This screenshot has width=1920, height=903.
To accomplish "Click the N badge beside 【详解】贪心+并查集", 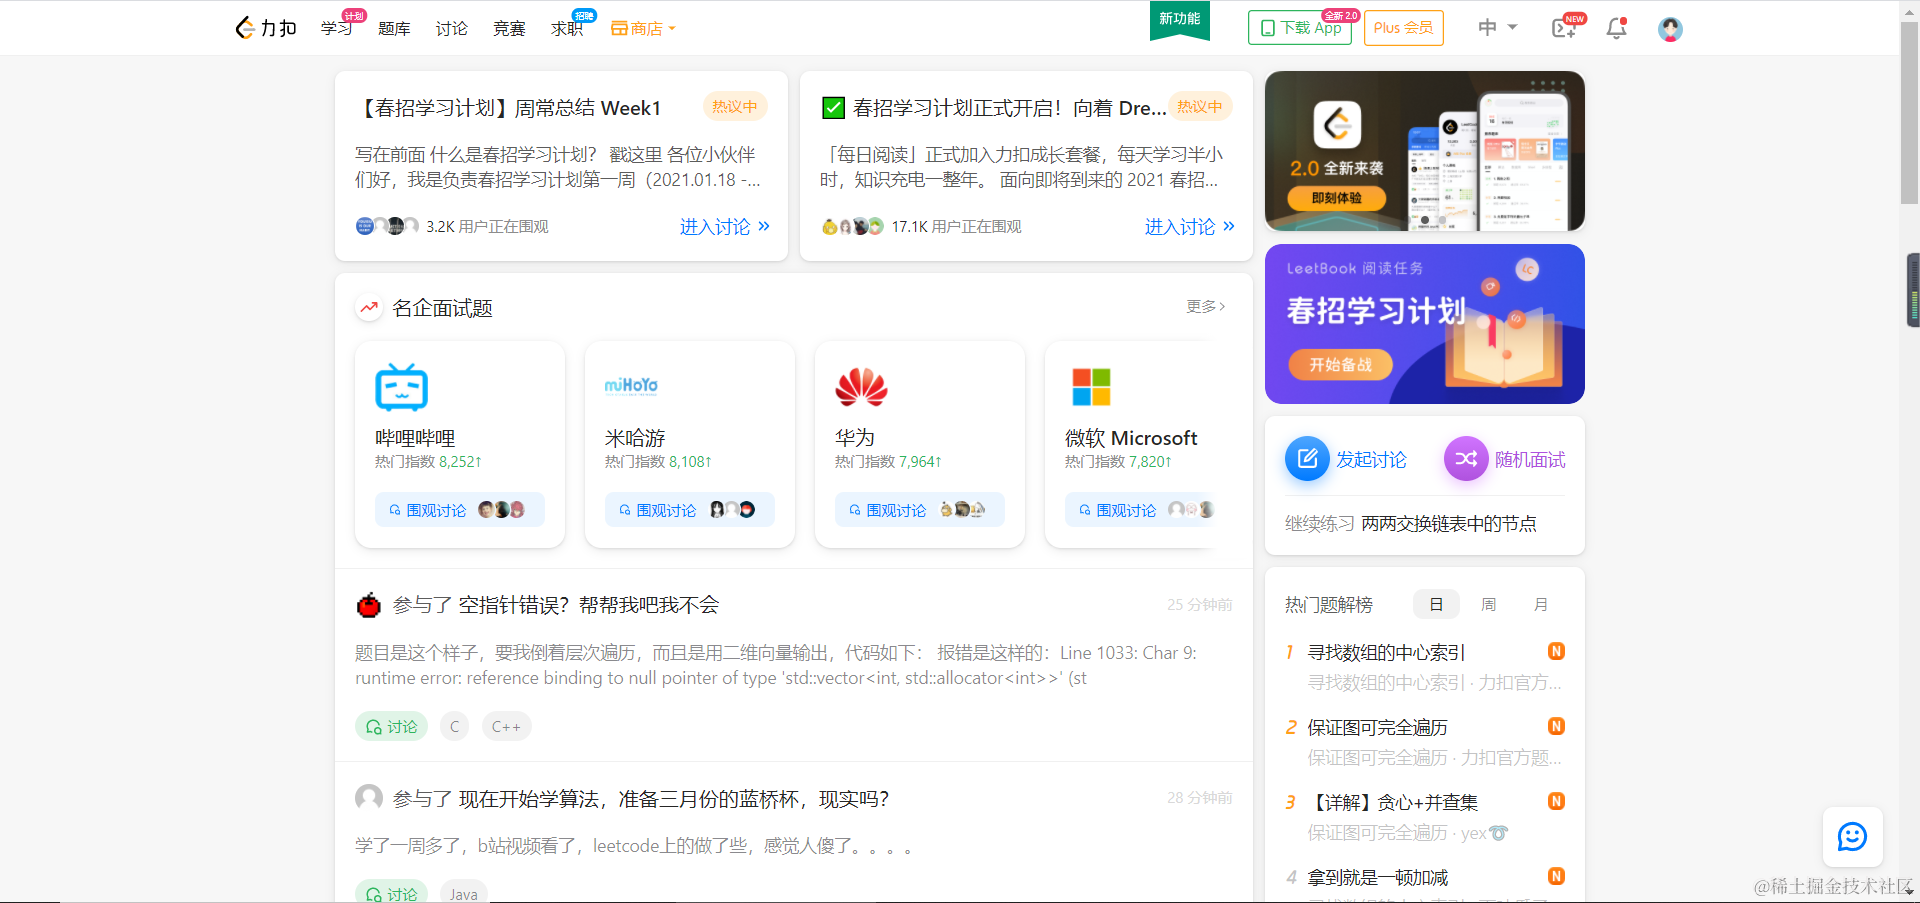I will click(x=1556, y=801).
